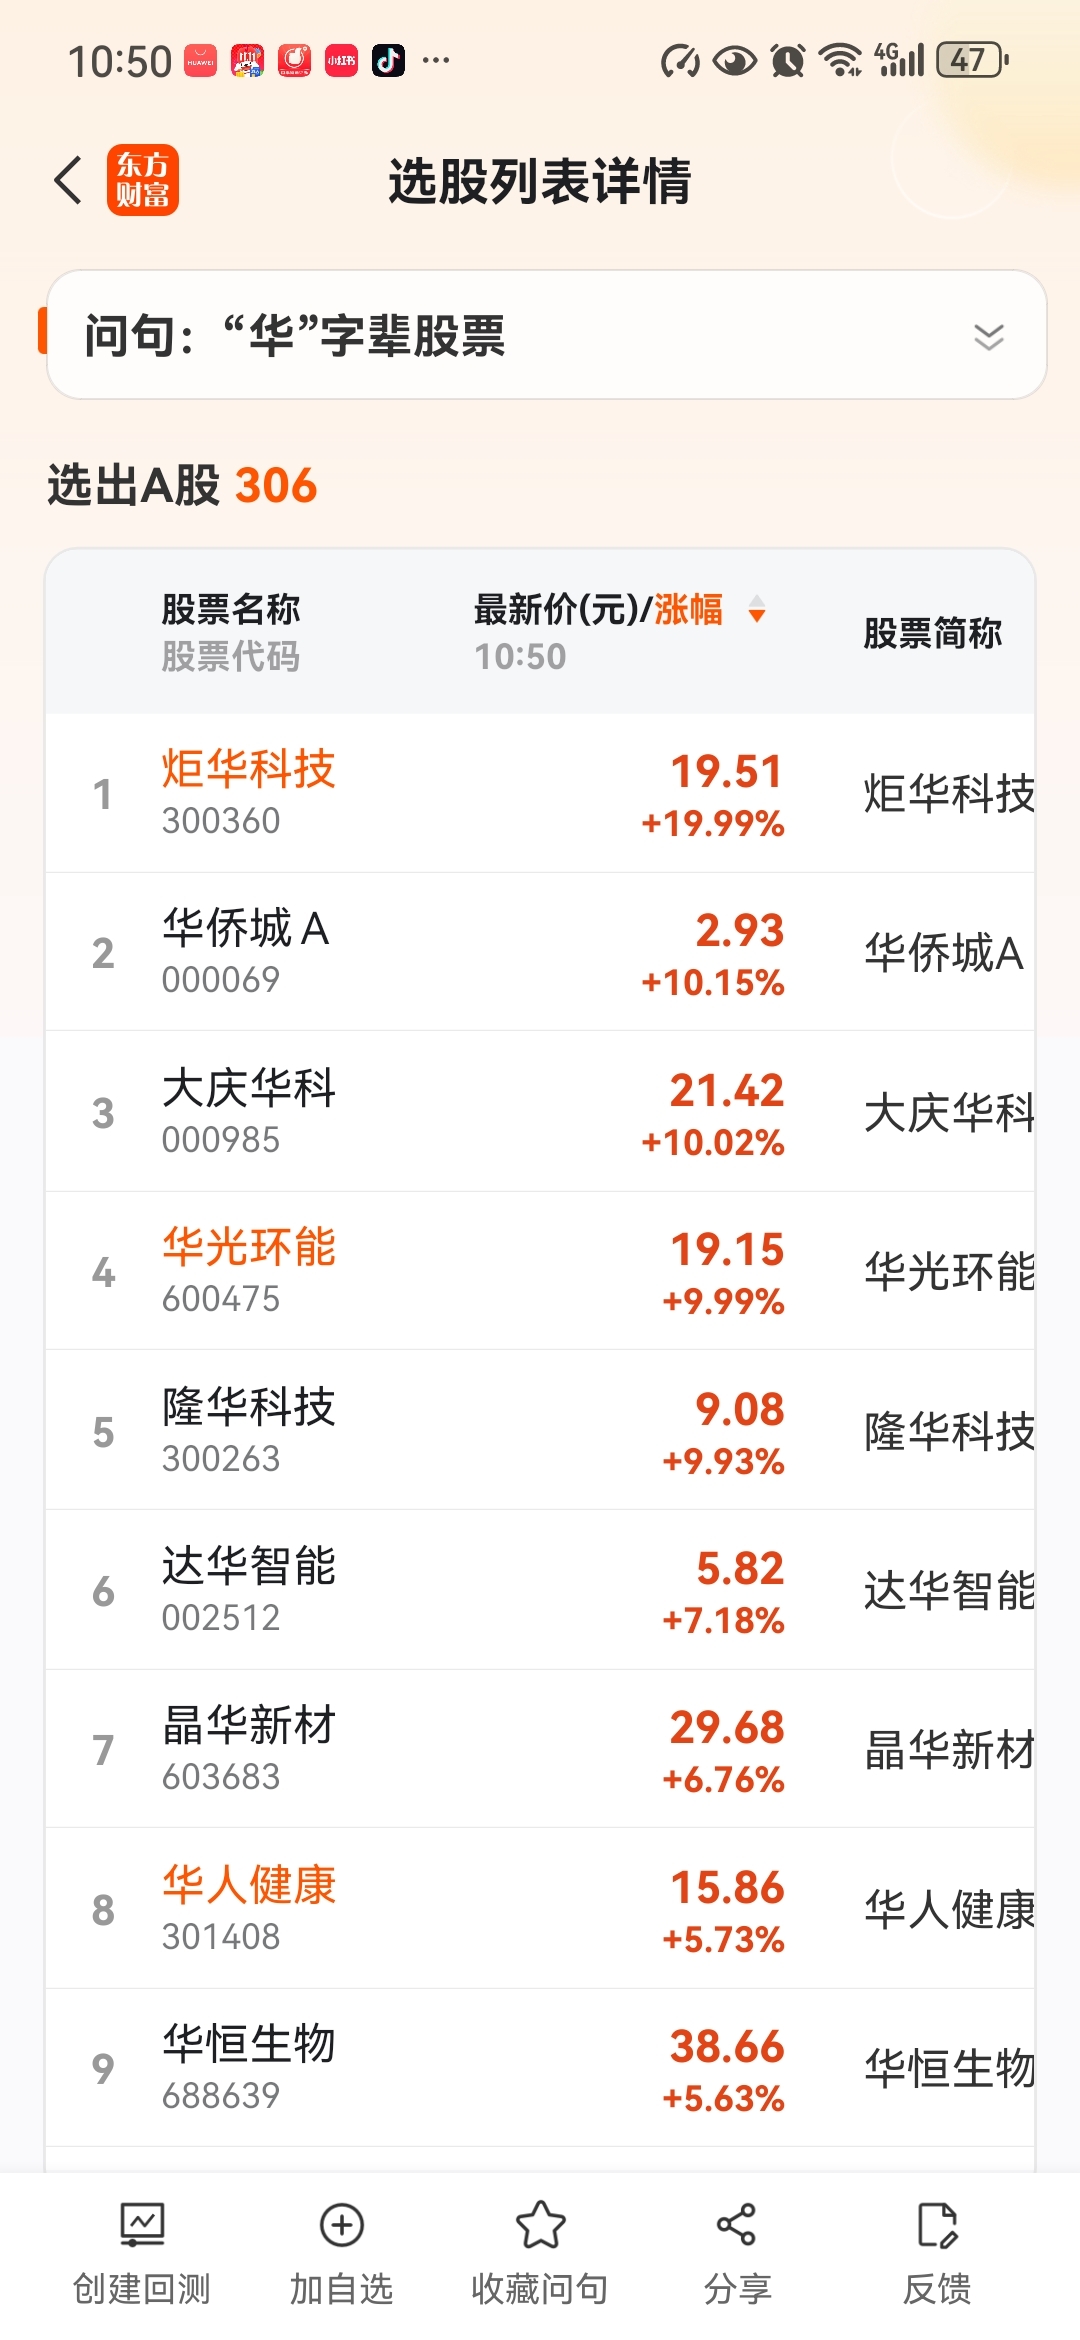
Task: Tap the alarm clock status bar icon
Action: point(788,61)
